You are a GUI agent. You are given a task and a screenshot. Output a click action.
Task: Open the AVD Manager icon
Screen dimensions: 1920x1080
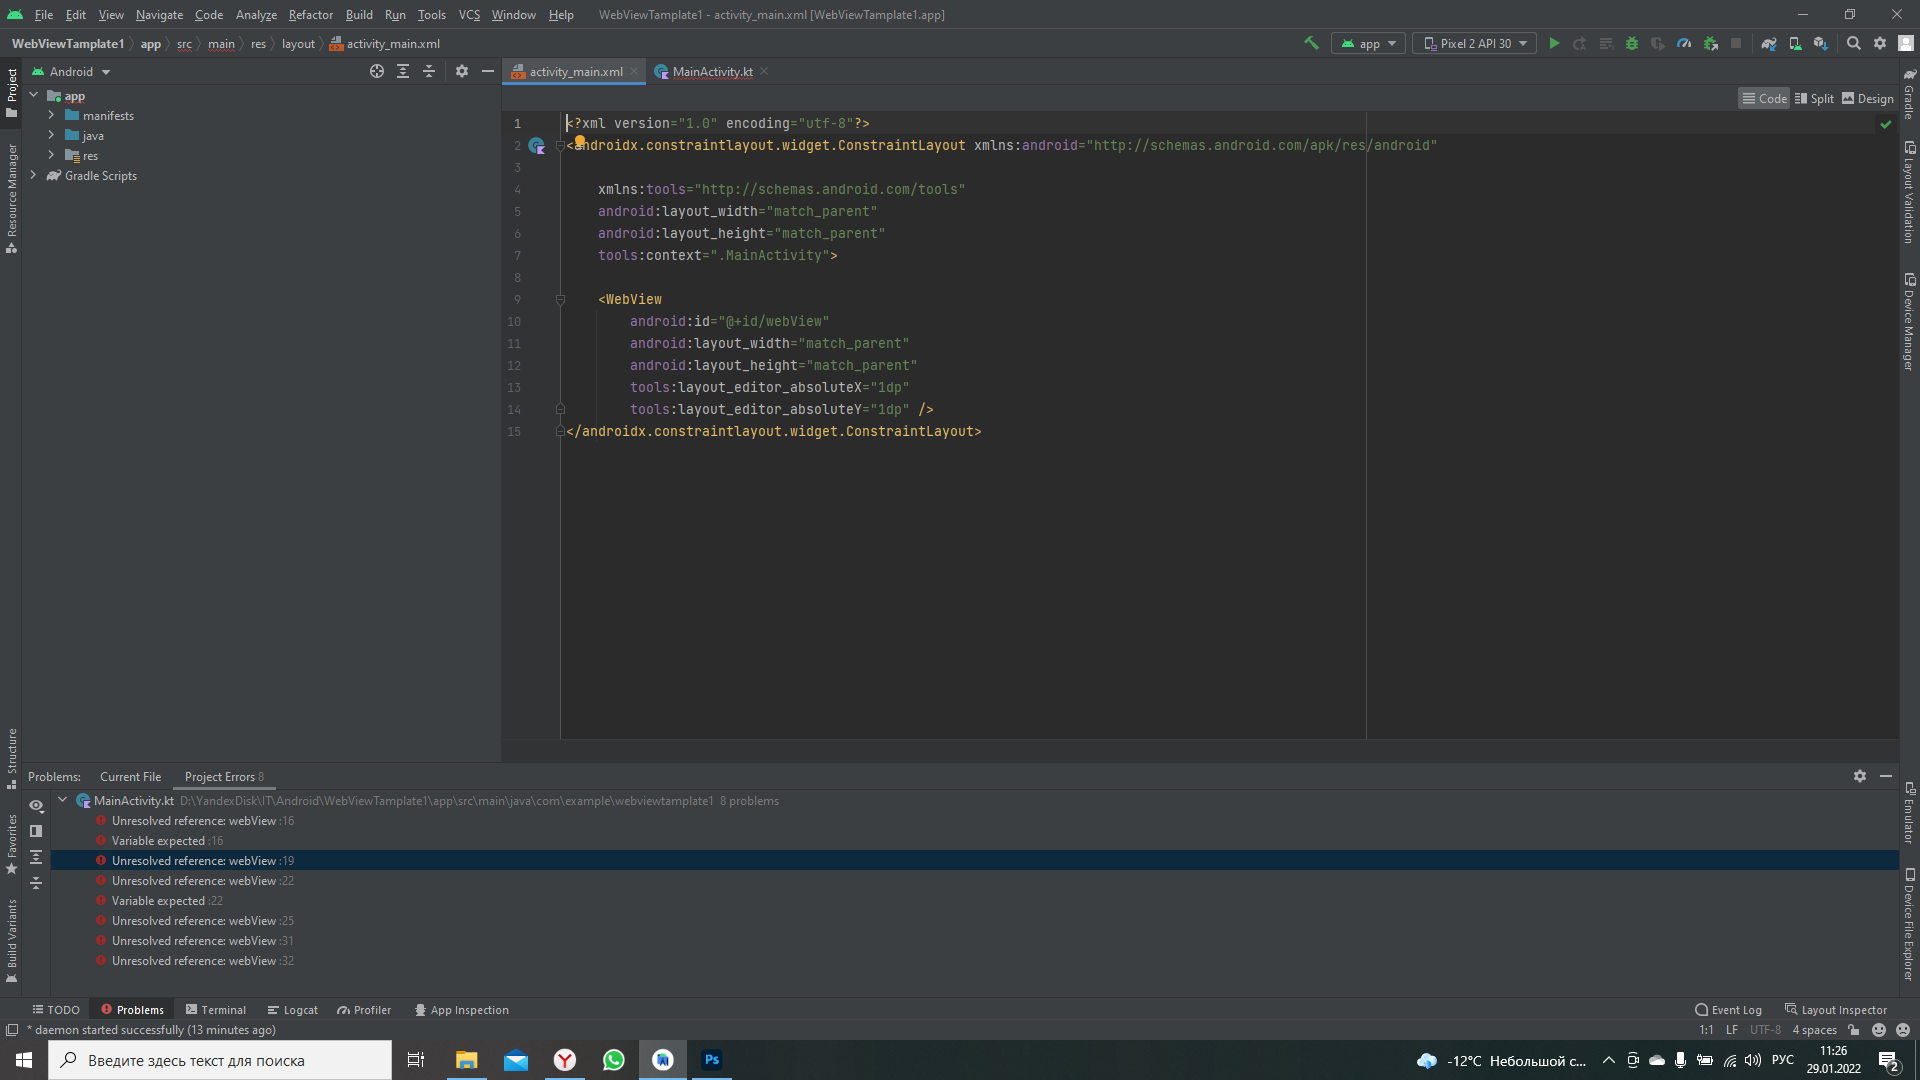(x=1795, y=43)
